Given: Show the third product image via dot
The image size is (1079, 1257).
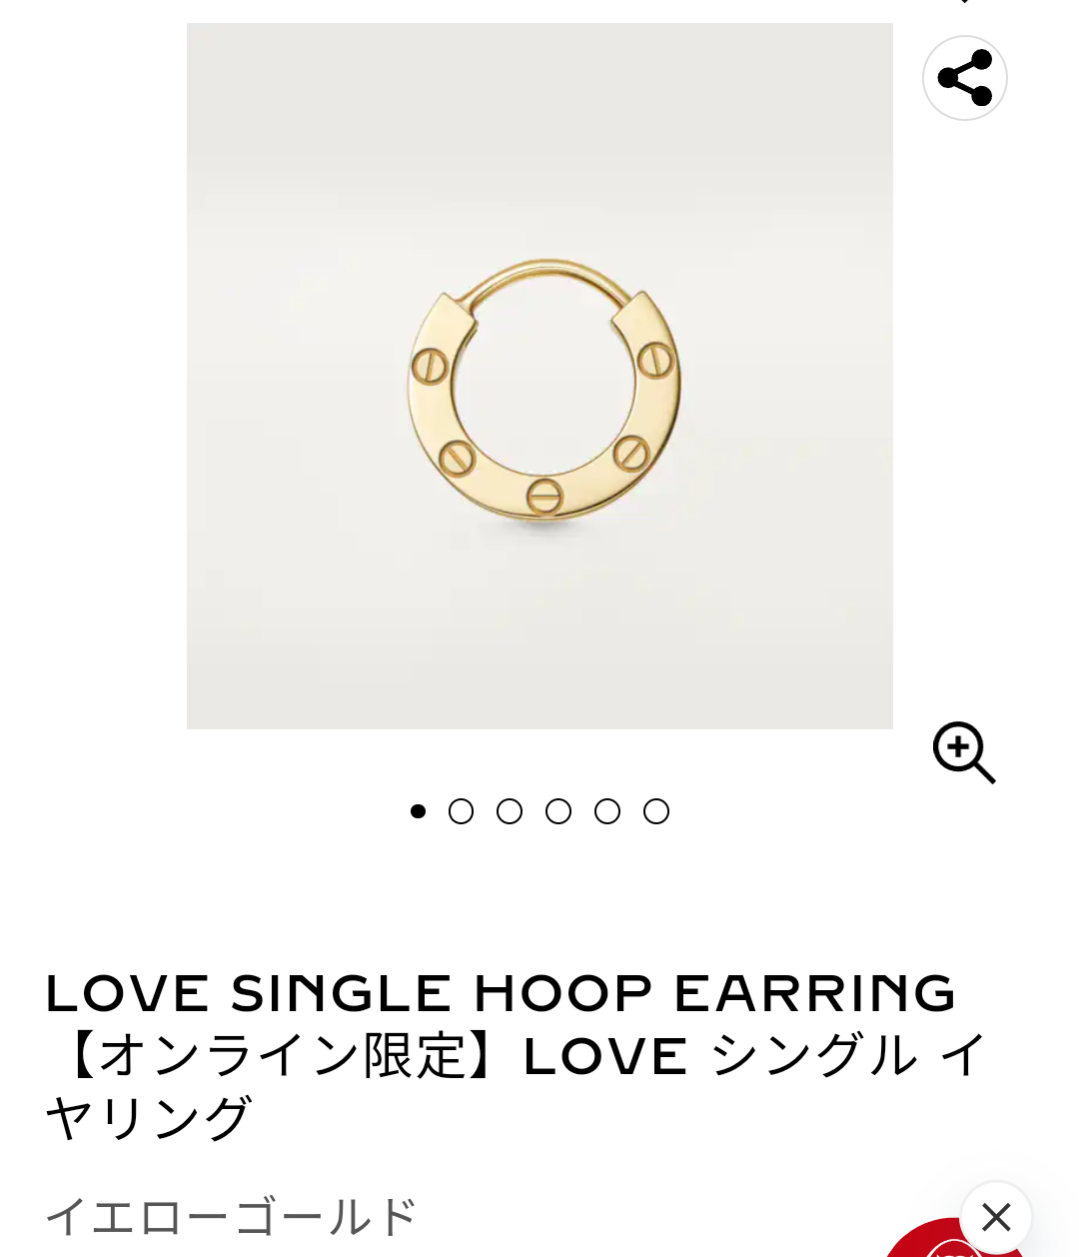Looking at the screenshot, I should coord(510,811).
